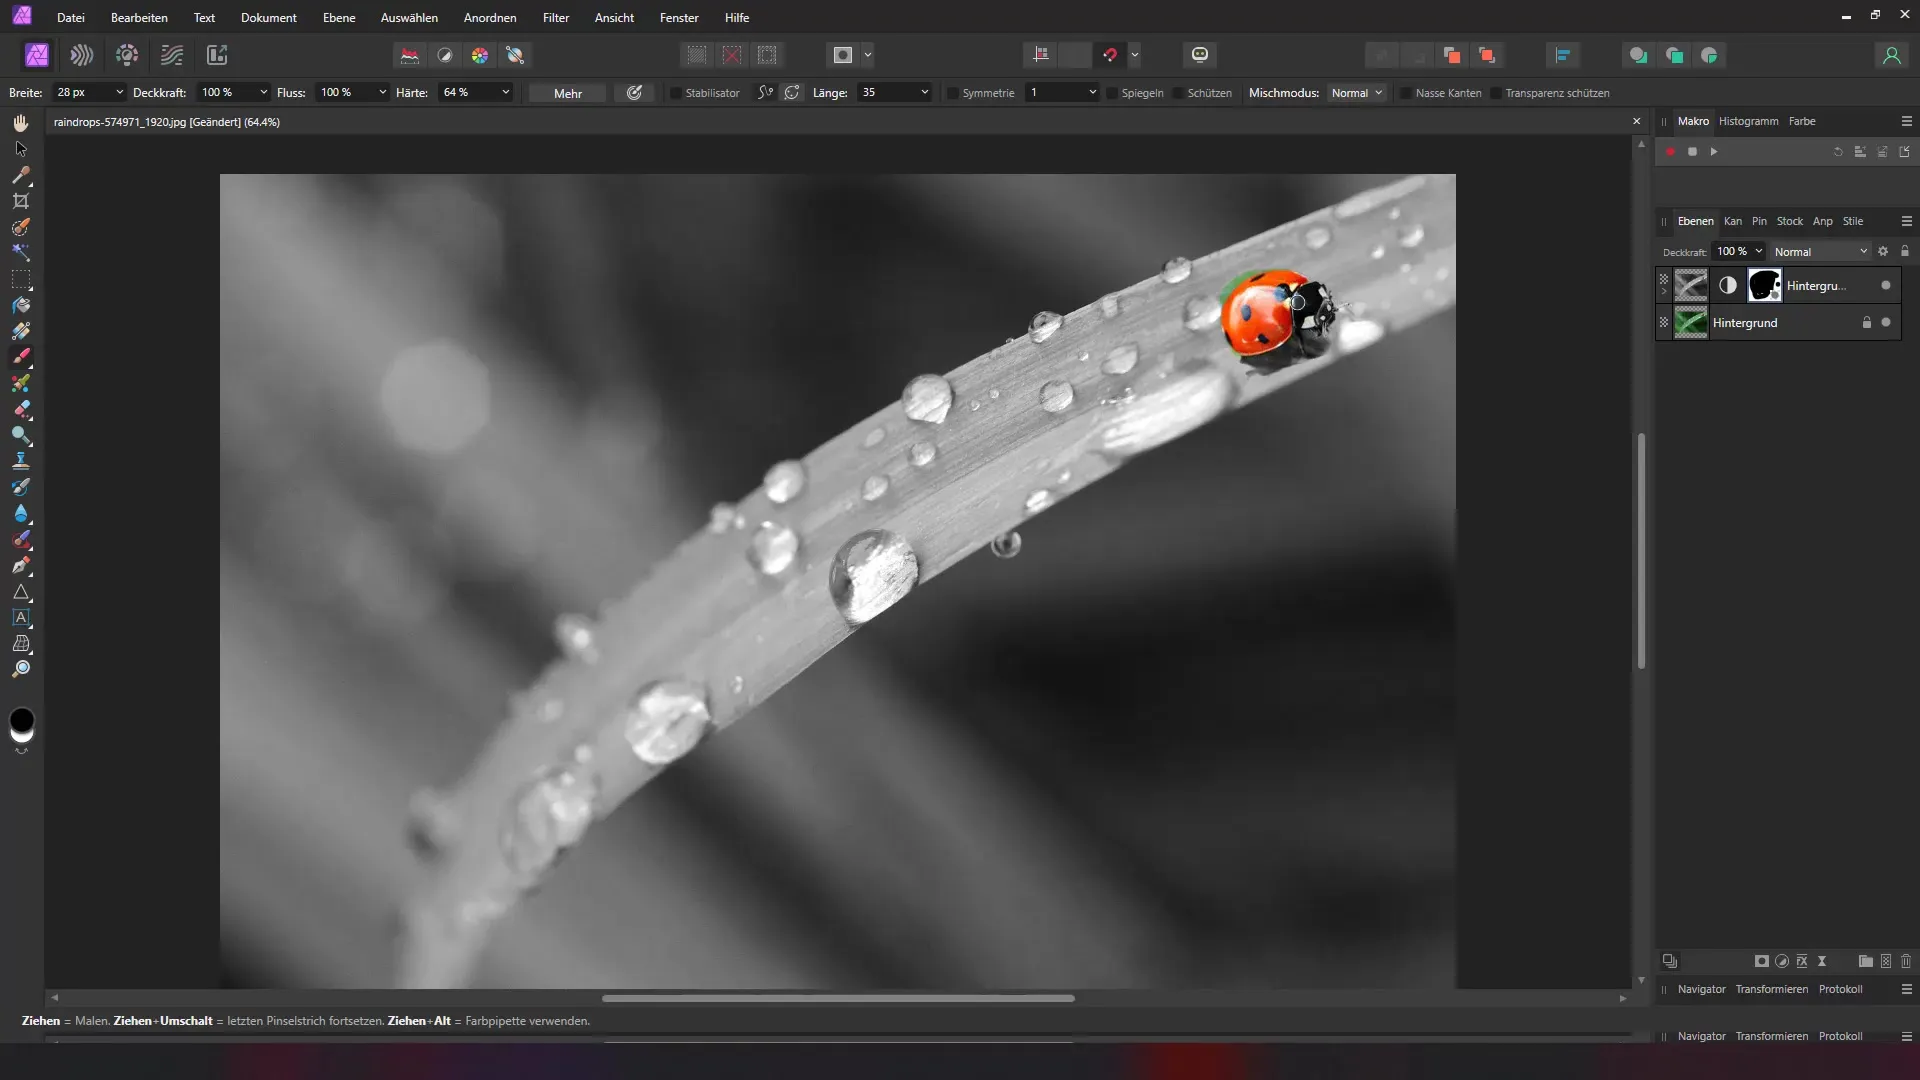The image size is (1920, 1080).
Task: Toggle the lock on the Hintergrund layer
Action: [1866, 322]
